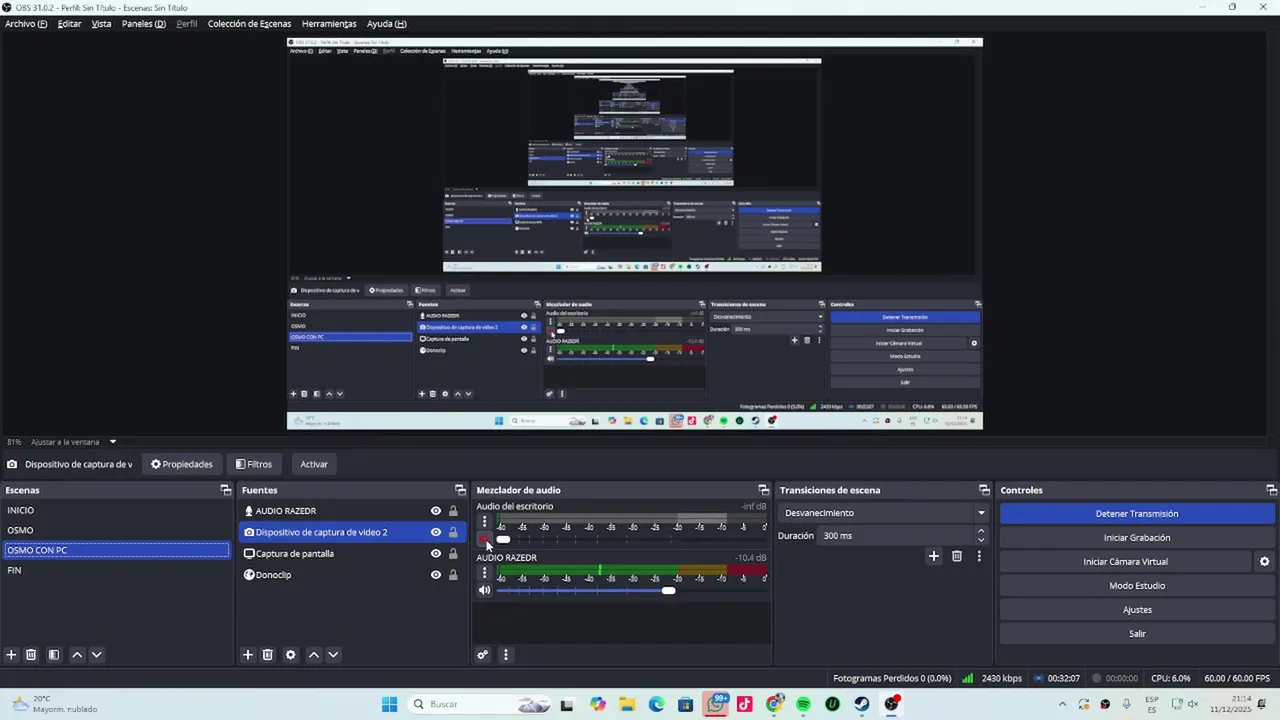Undock the Transiciones de escena panel

pos(984,490)
